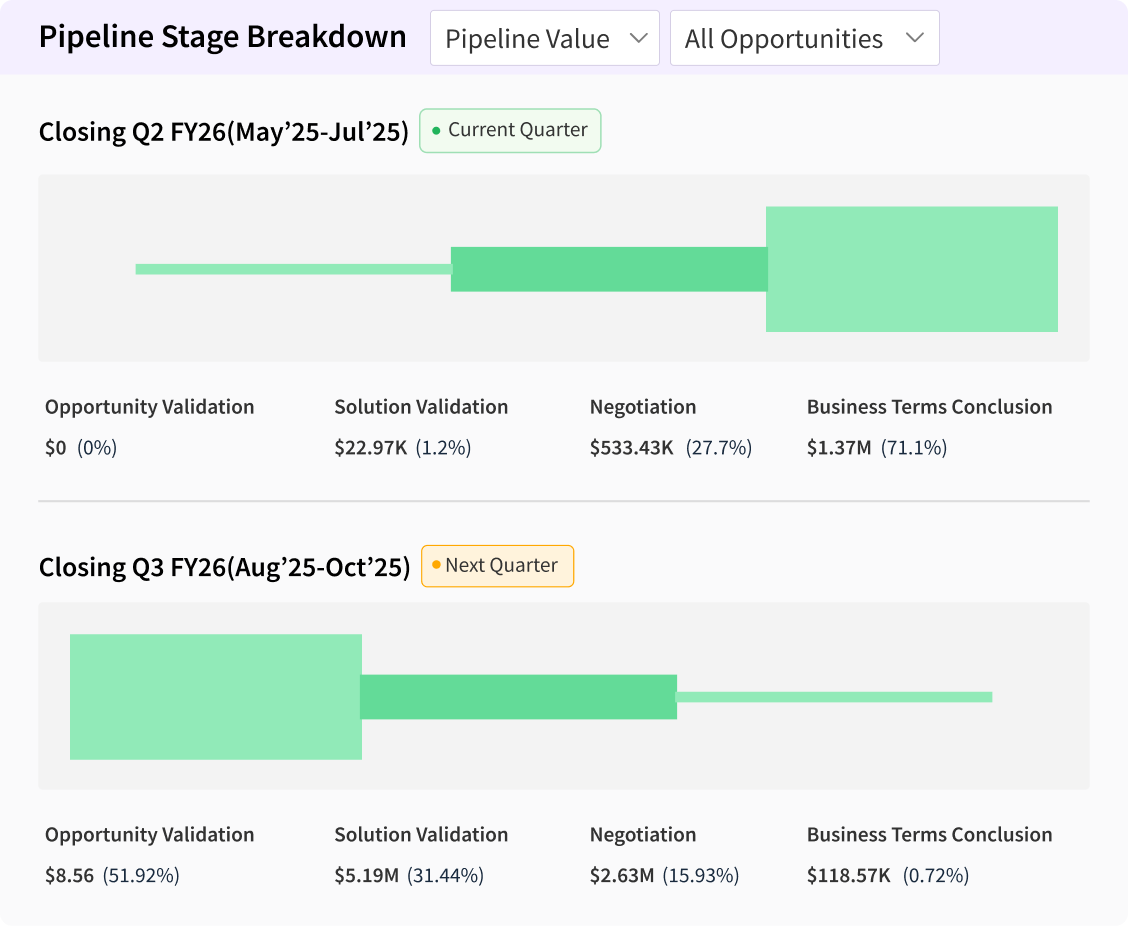Screen dimensions: 1128x926
Task: Click the Current Quarter badge
Action: tap(510, 130)
